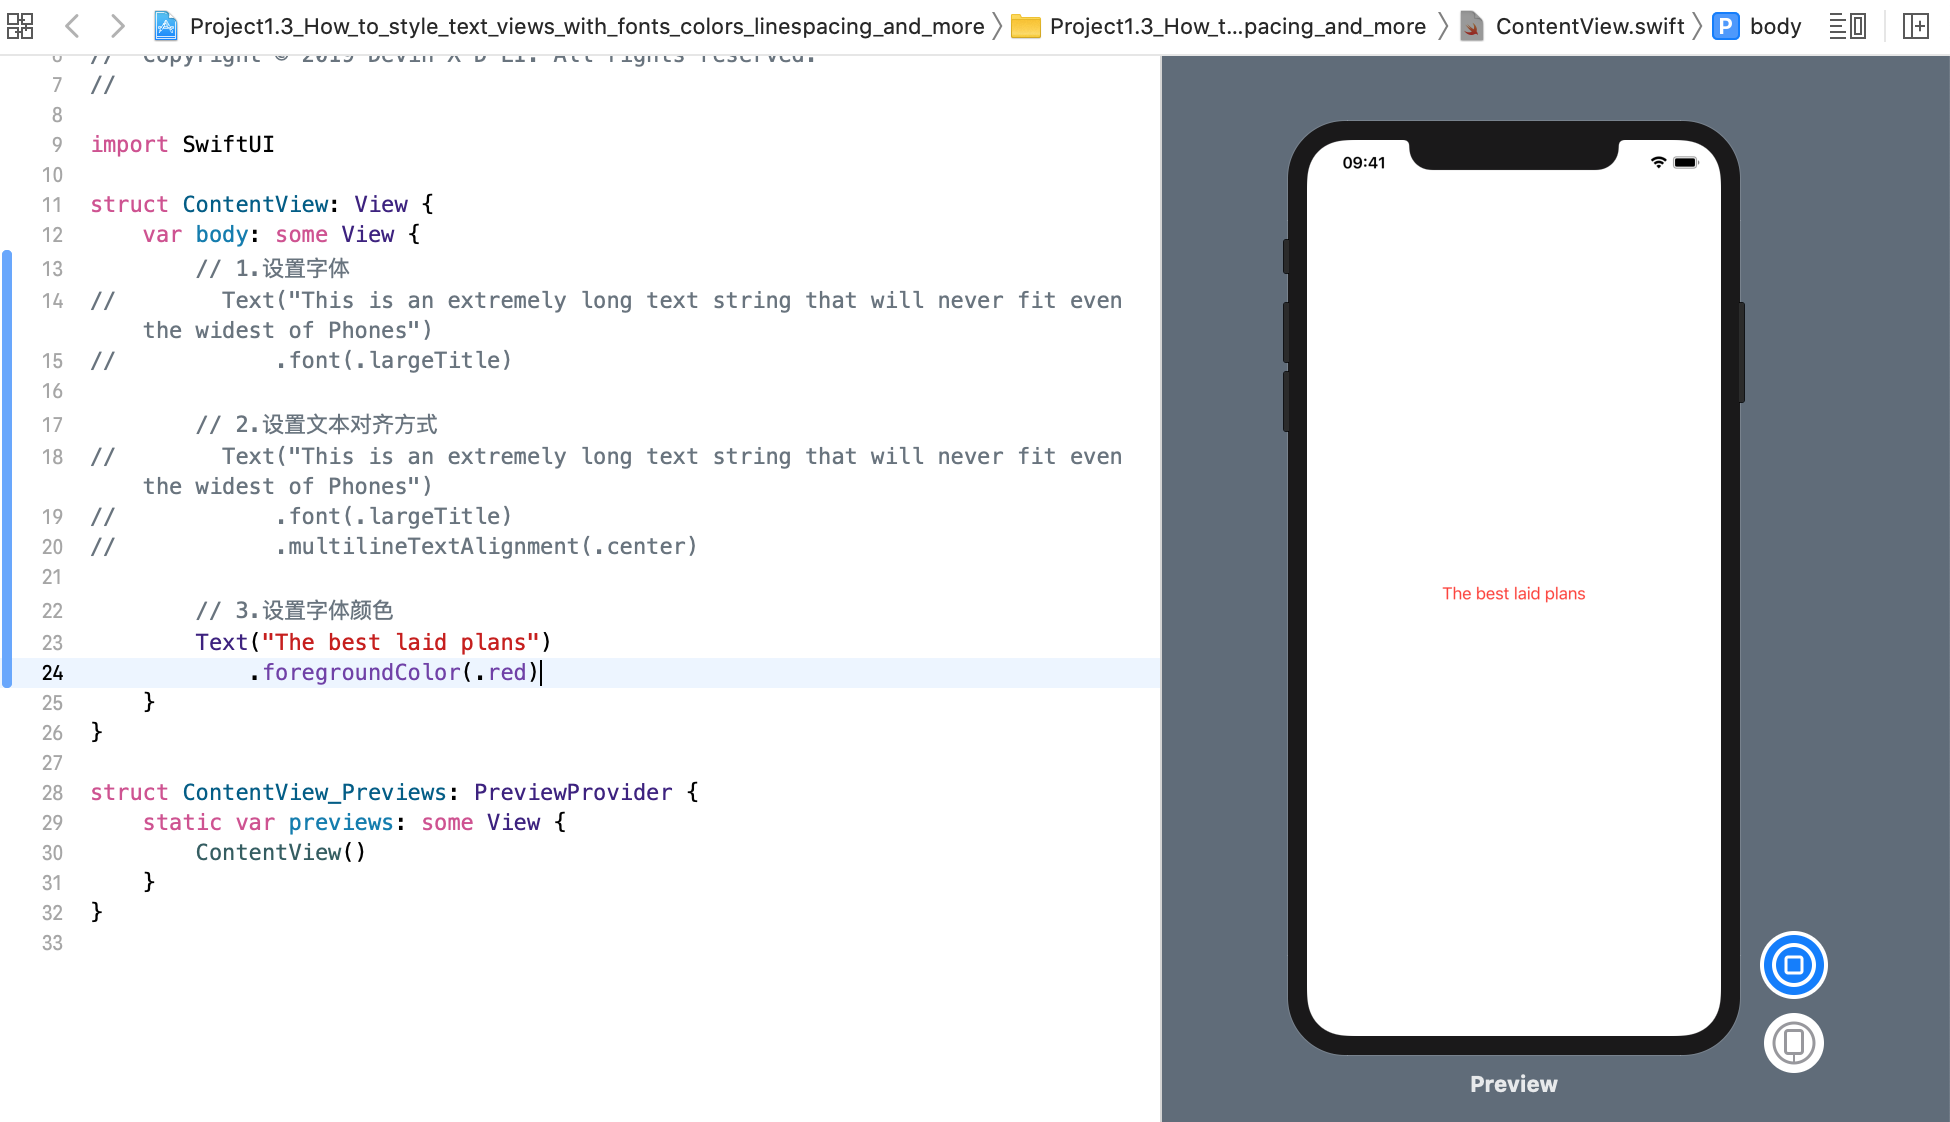The height and width of the screenshot is (1122, 1950).
Task: Click the string "The best laid plans" in code
Action: coord(400,642)
